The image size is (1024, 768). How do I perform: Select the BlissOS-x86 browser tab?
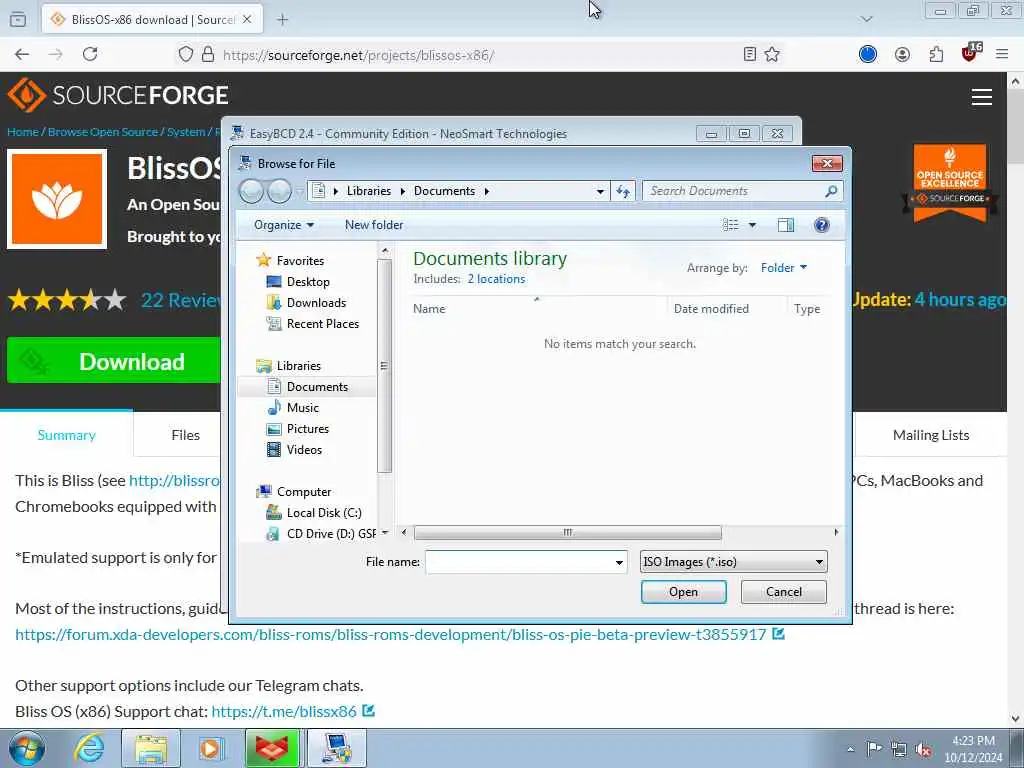coord(152,19)
